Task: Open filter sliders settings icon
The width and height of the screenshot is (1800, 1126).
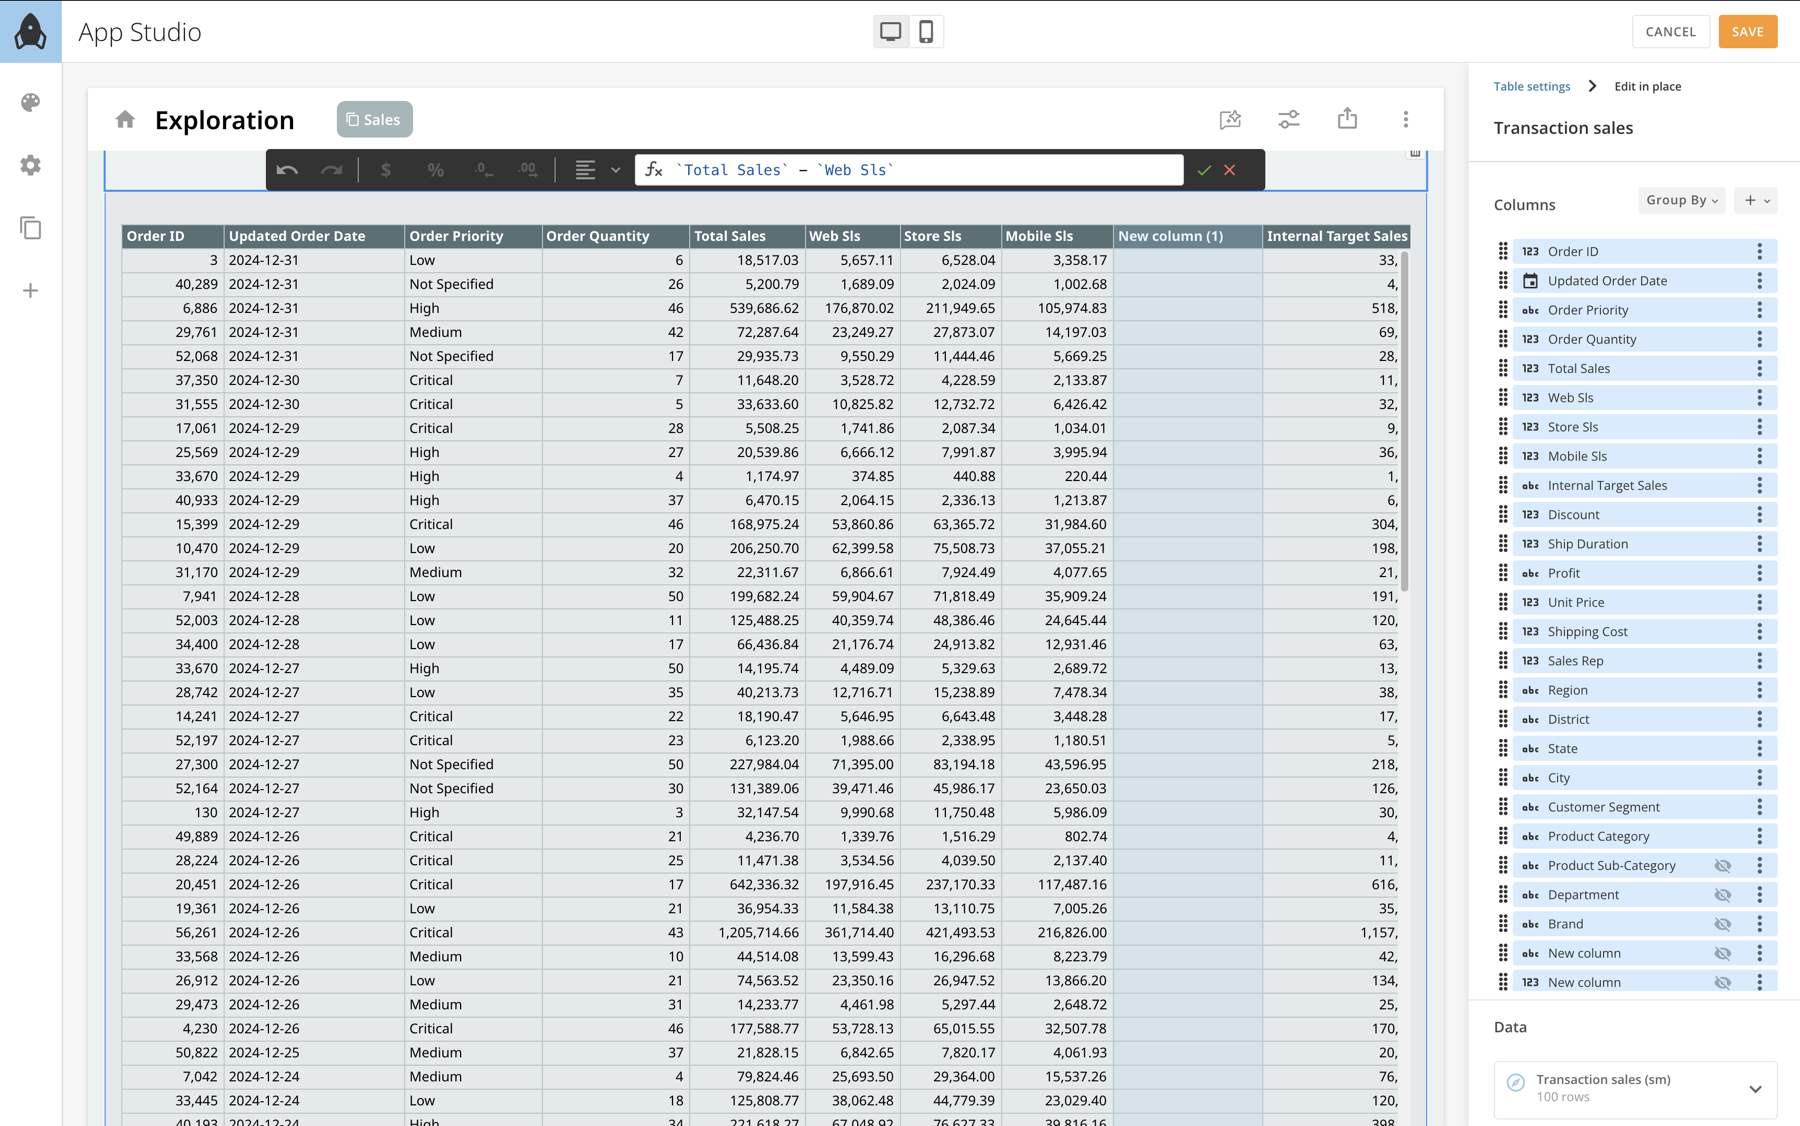Action: click(1289, 119)
